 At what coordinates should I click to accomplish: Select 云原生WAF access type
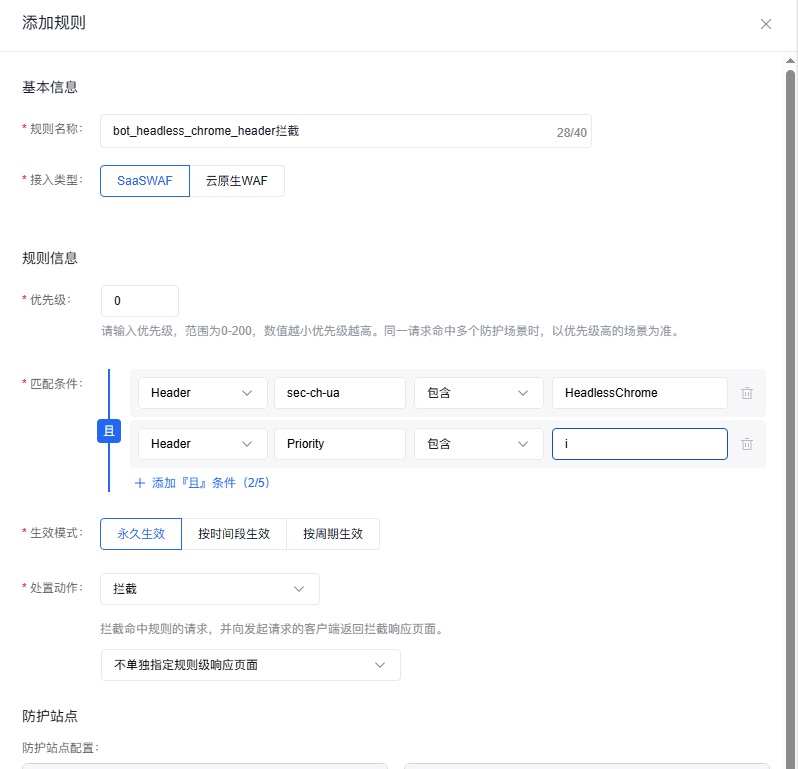pos(237,181)
